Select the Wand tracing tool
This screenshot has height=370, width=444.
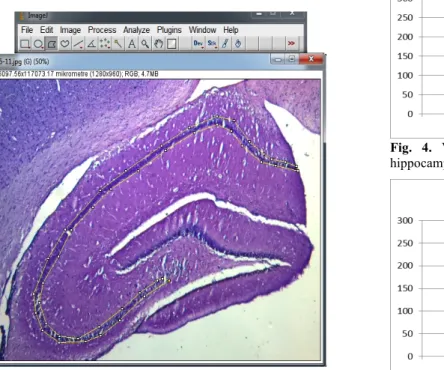click(118, 44)
